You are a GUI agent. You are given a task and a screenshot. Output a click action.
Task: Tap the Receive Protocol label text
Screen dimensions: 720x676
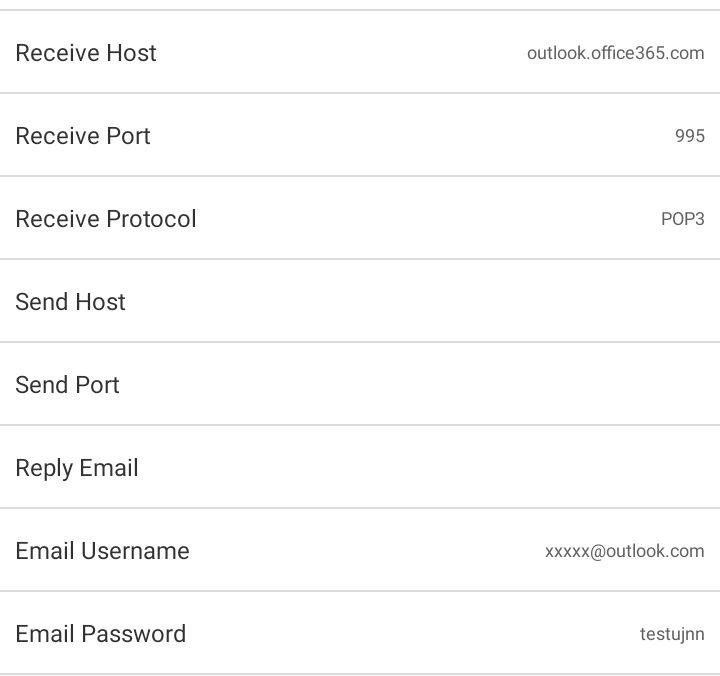tap(106, 219)
